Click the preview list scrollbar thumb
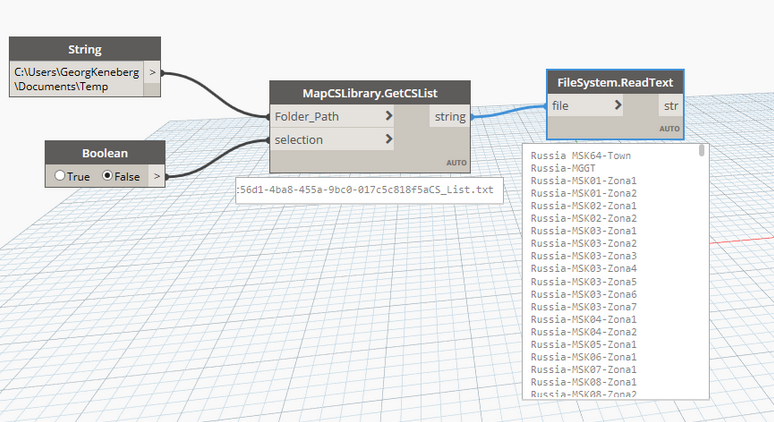This screenshot has height=422, width=774. click(x=702, y=150)
